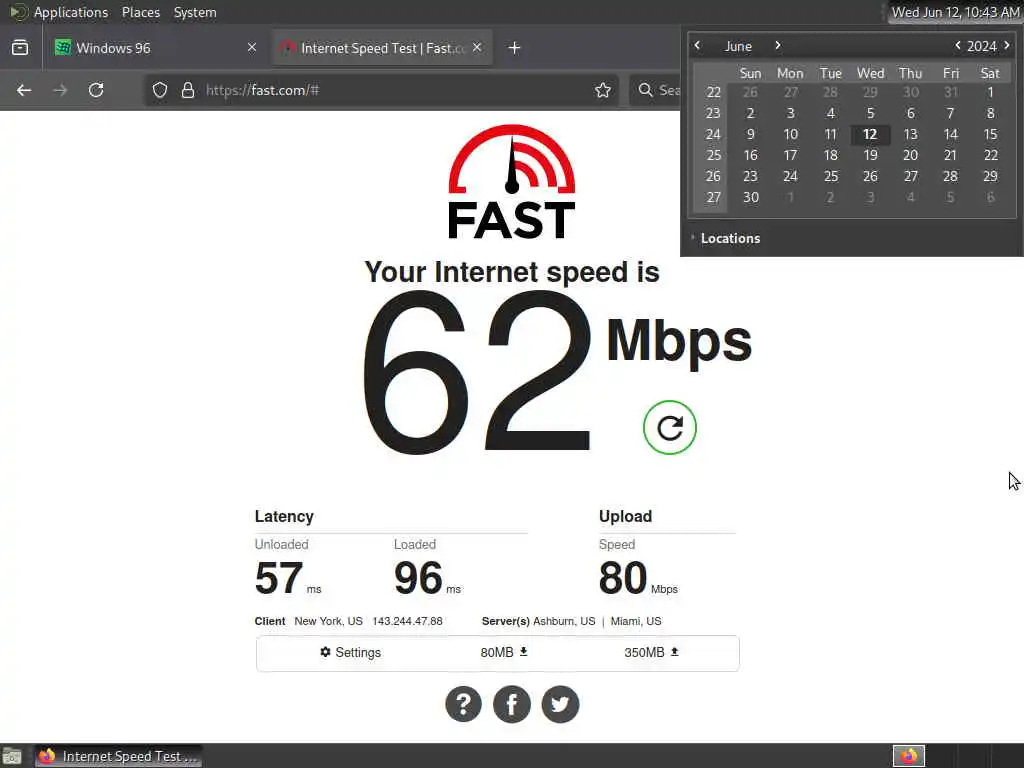Open the Places menu
This screenshot has width=1024, height=768.
point(141,12)
